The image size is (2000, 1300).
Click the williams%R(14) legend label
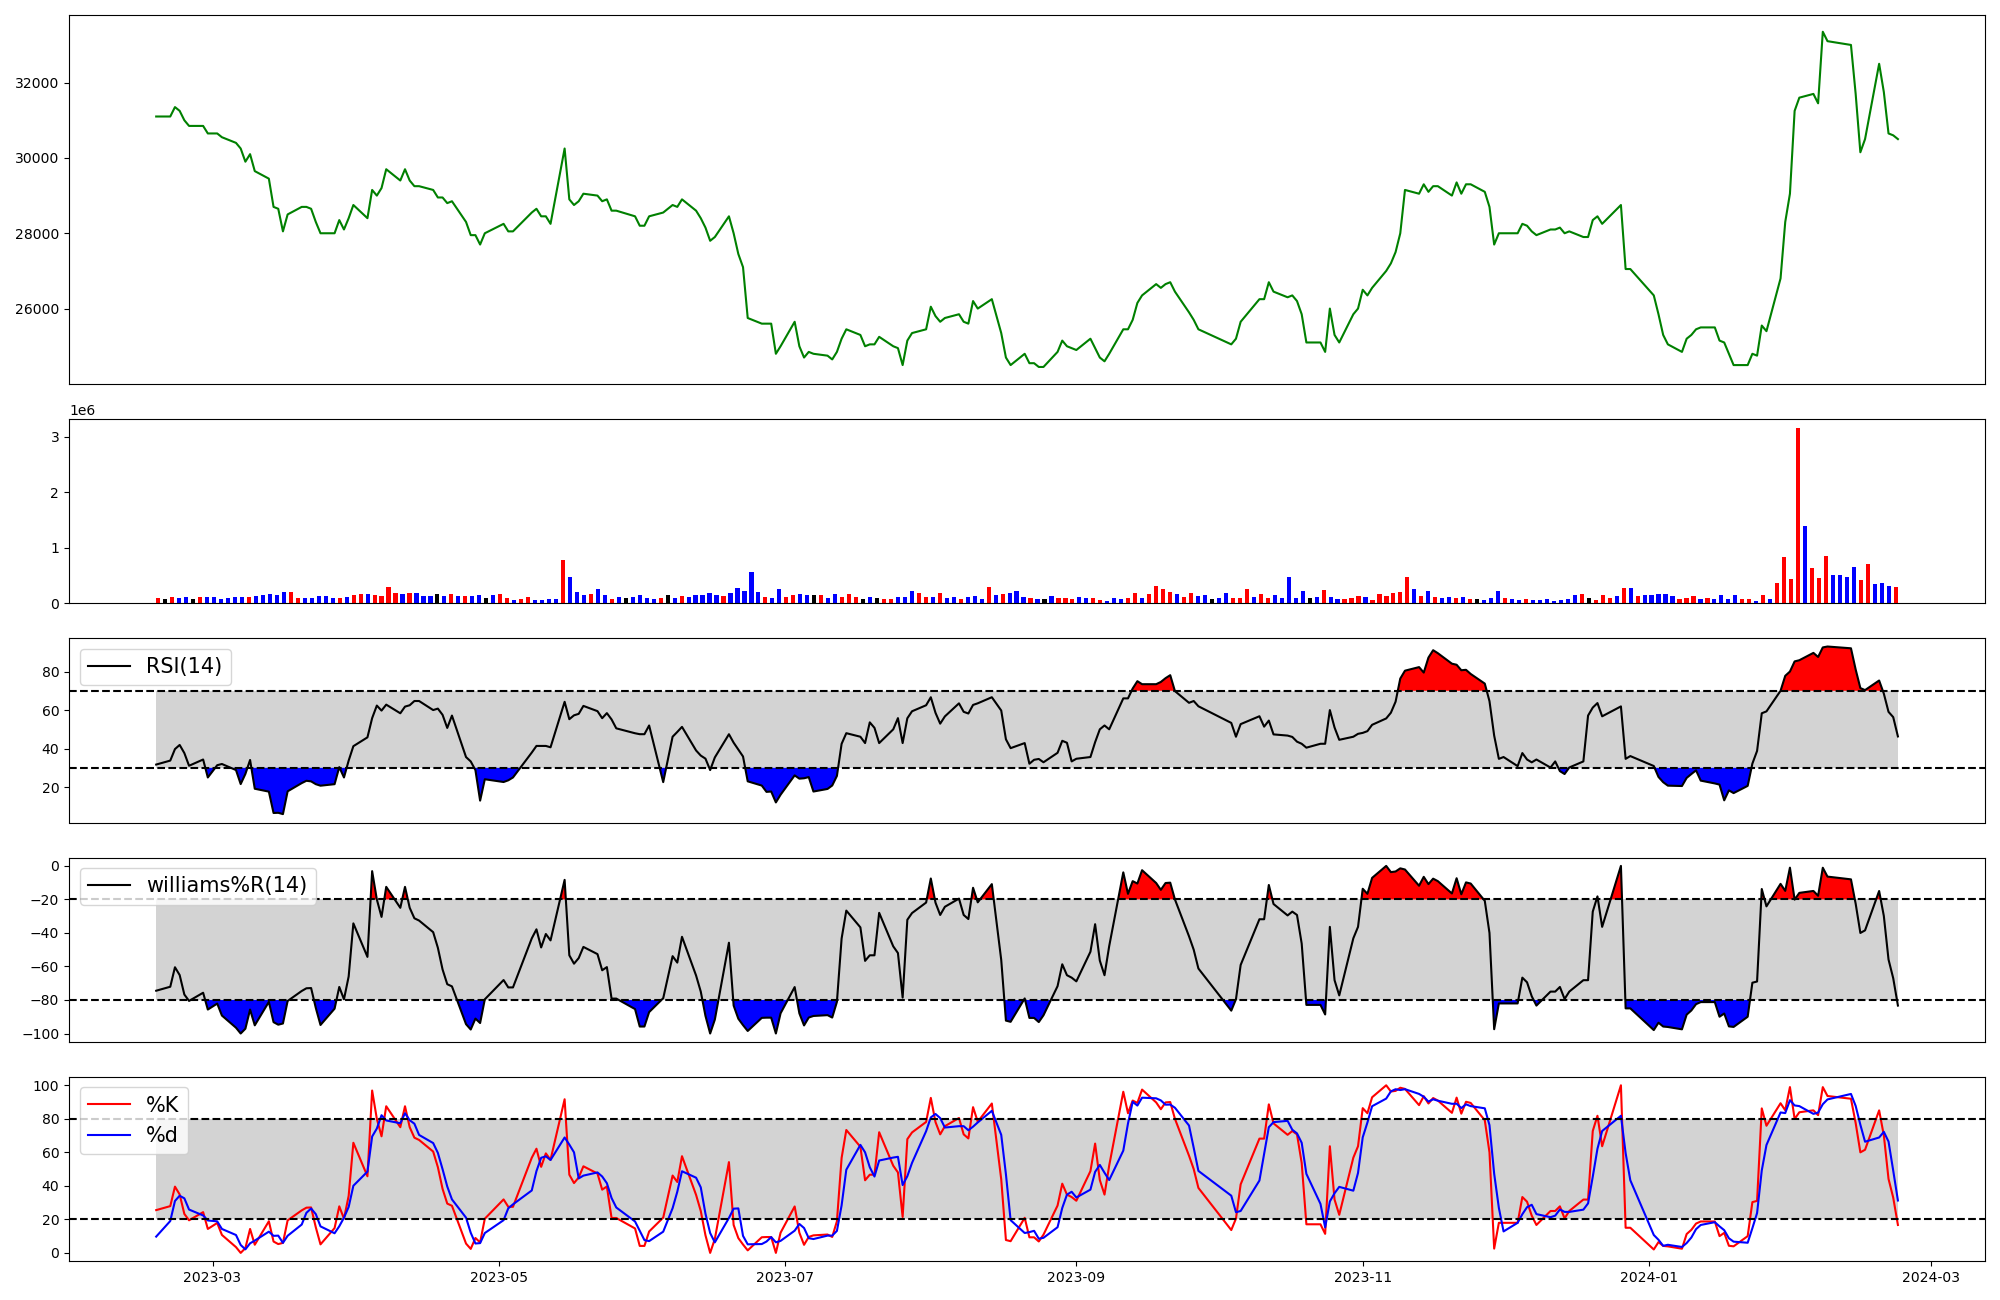pyautogui.click(x=226, y=885)
